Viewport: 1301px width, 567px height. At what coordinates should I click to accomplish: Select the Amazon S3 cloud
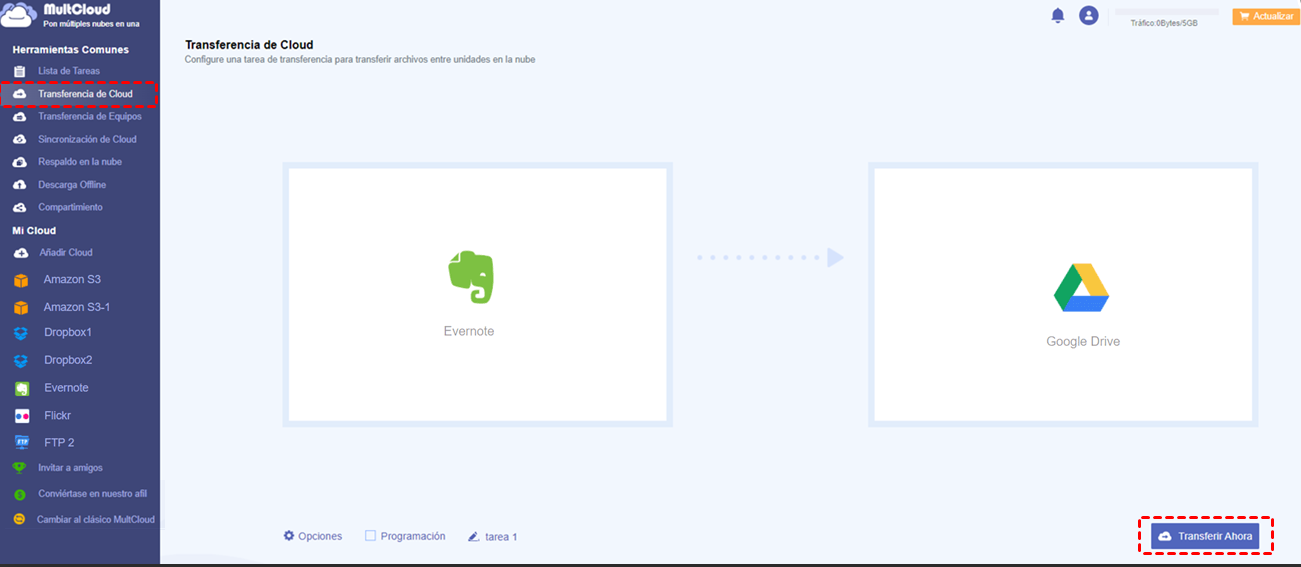(72, 280)
